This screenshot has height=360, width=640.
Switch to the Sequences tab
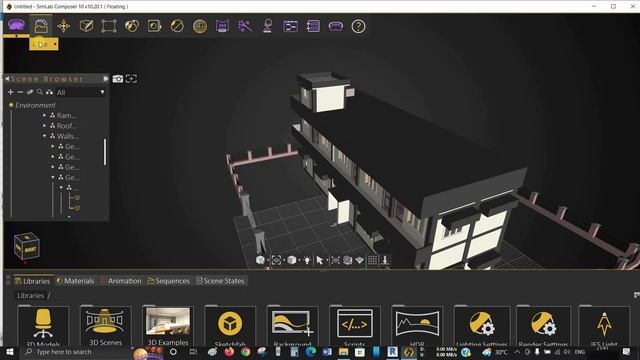pos(168,281)
